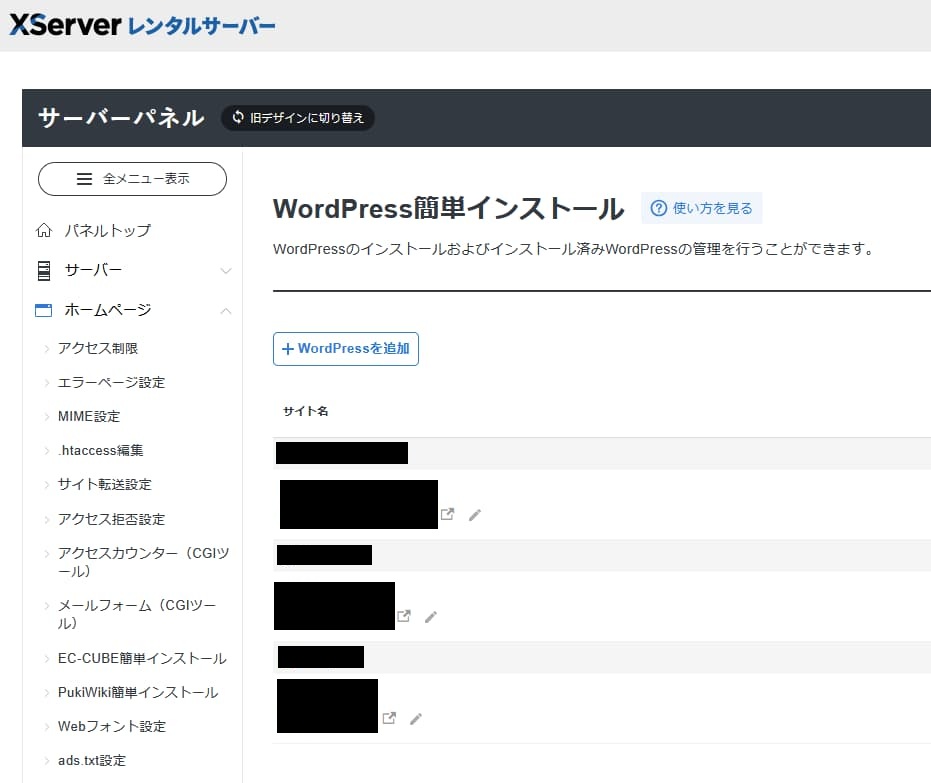The height and width of the screenshot is (783, 931).
Task: Click the XServer logo in header
Action: [x=142, y=25]
